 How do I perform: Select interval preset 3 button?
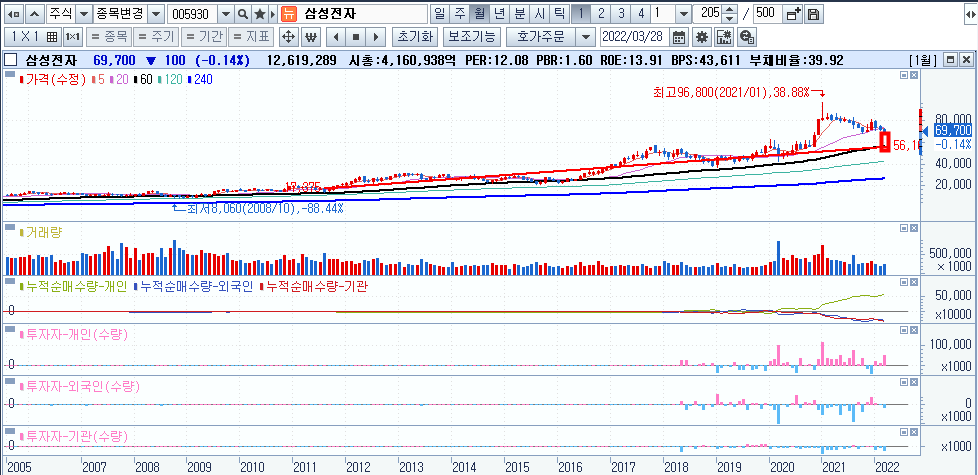pos(621,14)
